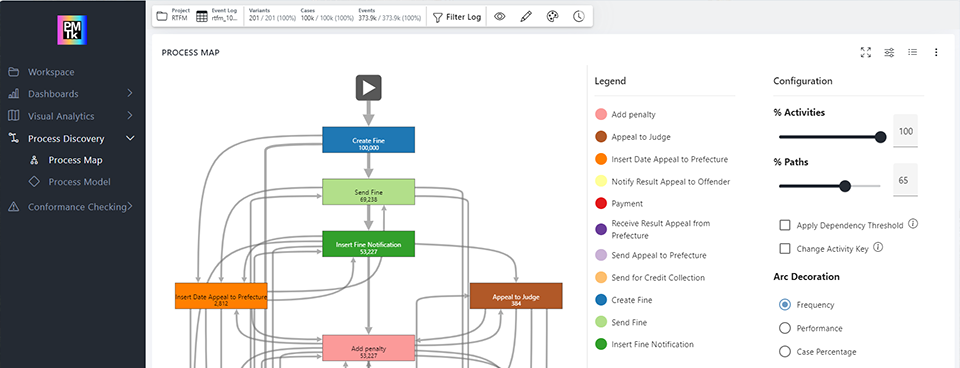This screenshot has height=368, width=960.
Task: Expand the Visual Analytics chevron
Action: (130, 116)
